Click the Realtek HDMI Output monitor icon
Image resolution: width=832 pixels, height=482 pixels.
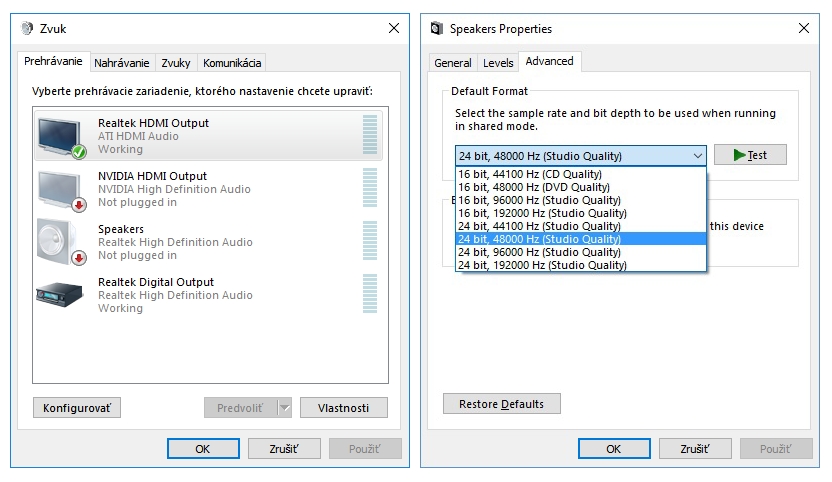(61, 136)
